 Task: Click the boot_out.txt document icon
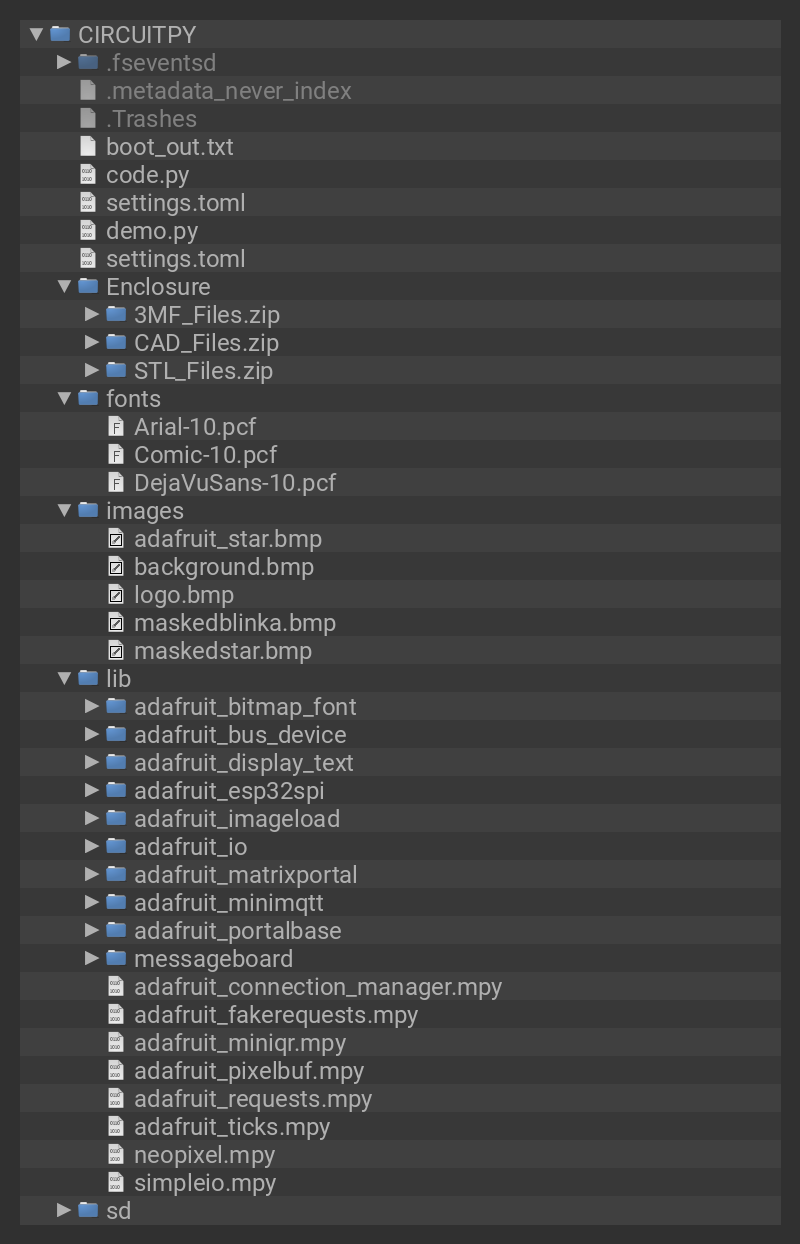(88, 147)
